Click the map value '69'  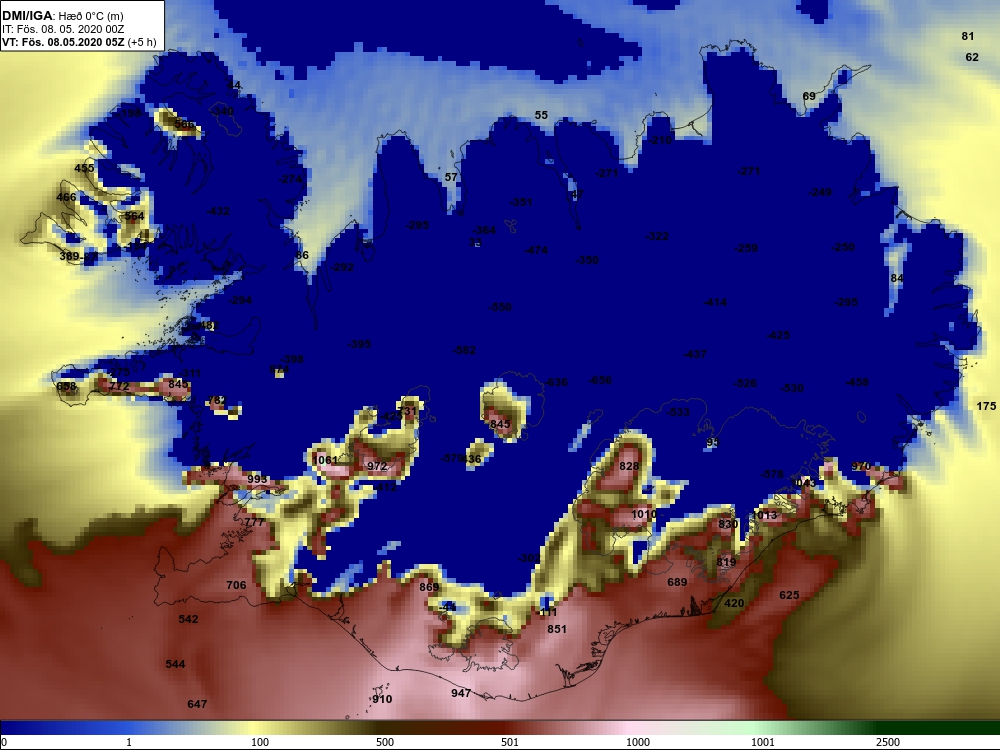click(x=809, y=96)
